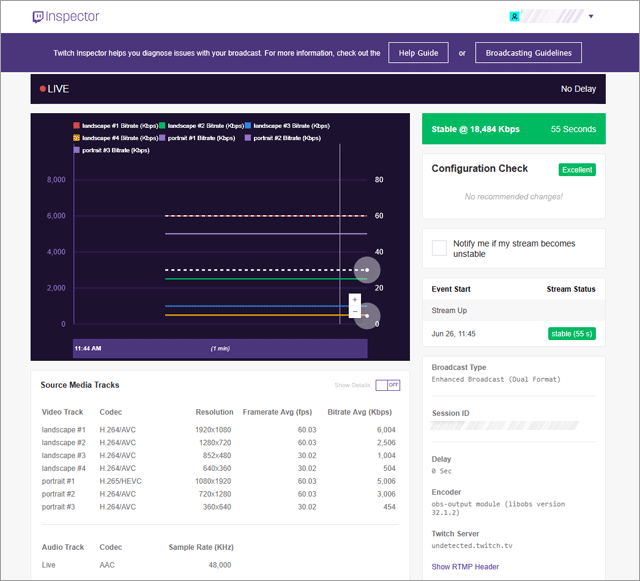This screenshot has height=581, width=640.
Task: Click the Resolution column header
Action: click(214, 412)
